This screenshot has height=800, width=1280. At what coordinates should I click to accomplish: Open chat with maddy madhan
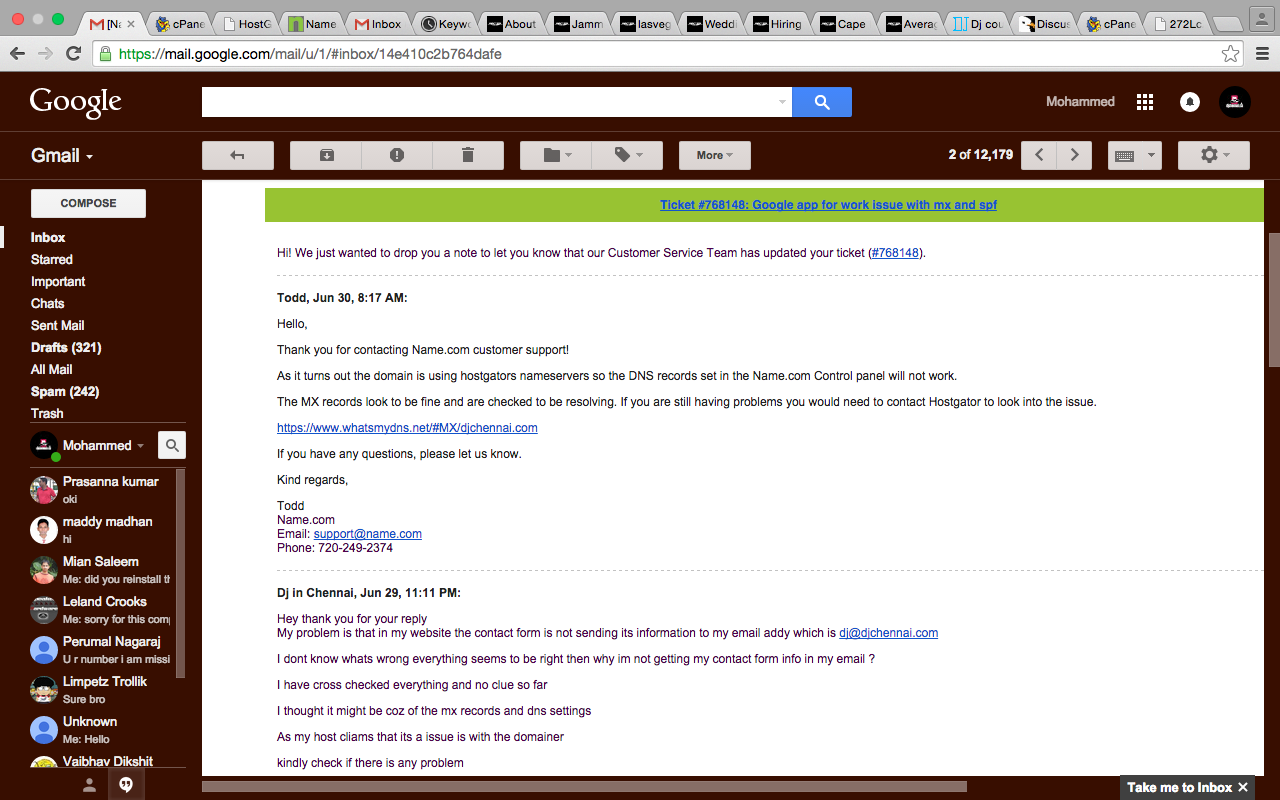[x=100, y=529]
